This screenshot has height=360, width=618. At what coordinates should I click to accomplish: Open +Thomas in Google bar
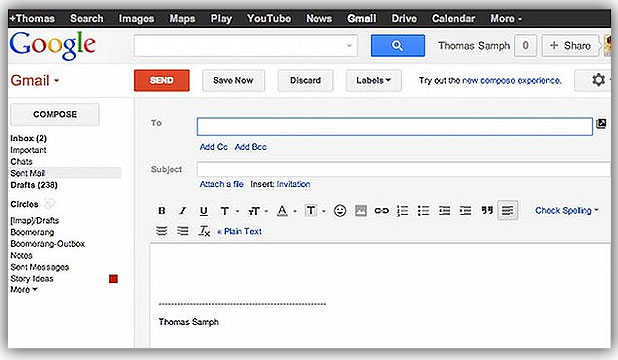click(32, 19)
